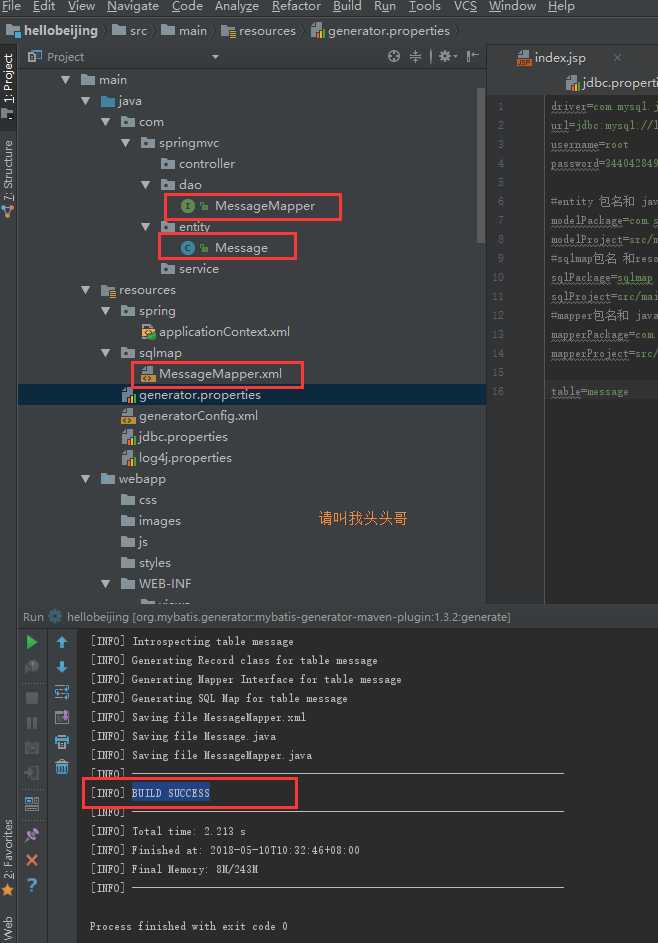Collapse the dao package
Viewport: 658px width, 943px height.
[x=146, y=185]
